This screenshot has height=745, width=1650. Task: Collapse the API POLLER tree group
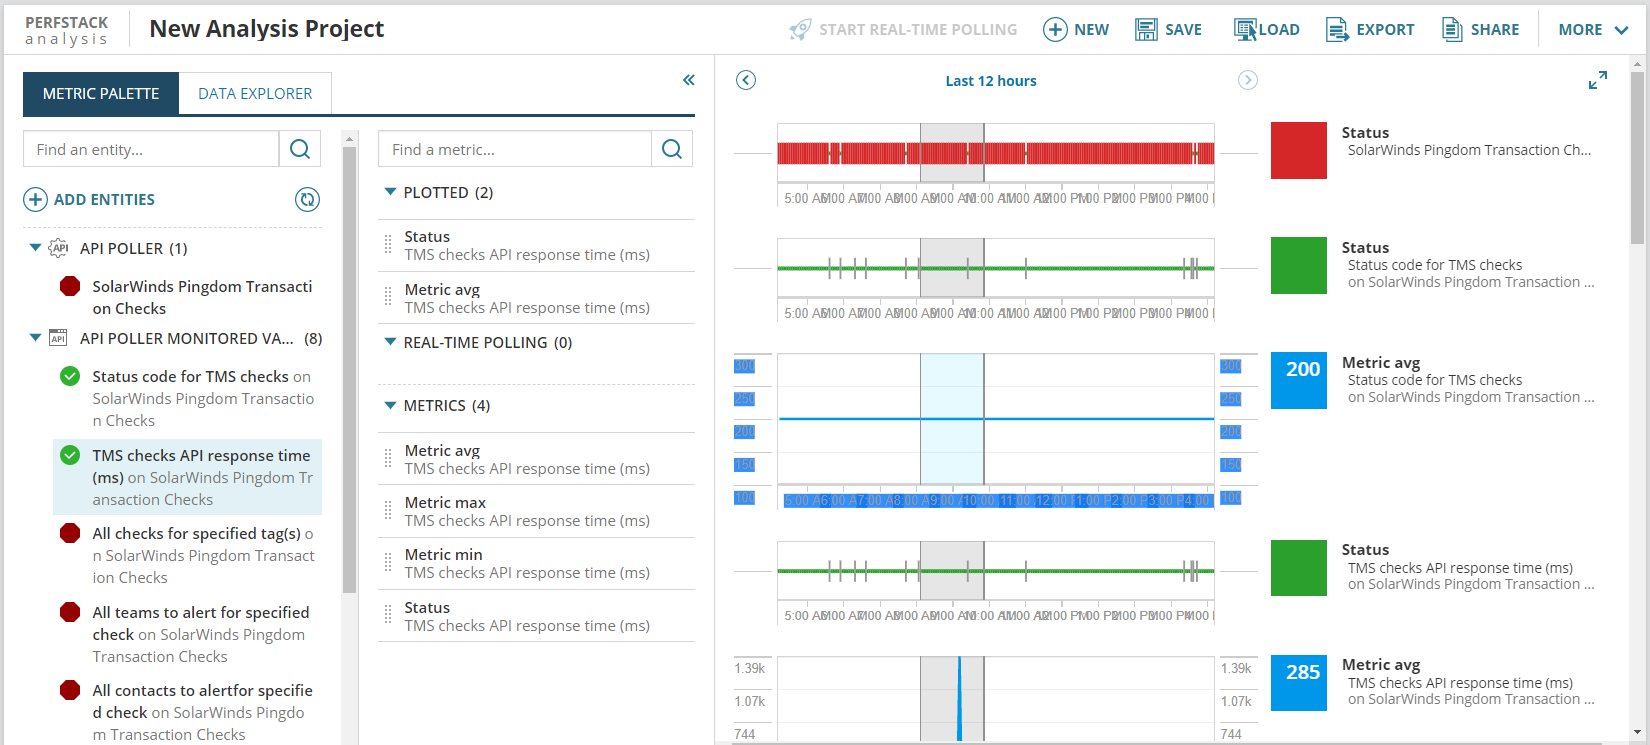tap(36, 248)
